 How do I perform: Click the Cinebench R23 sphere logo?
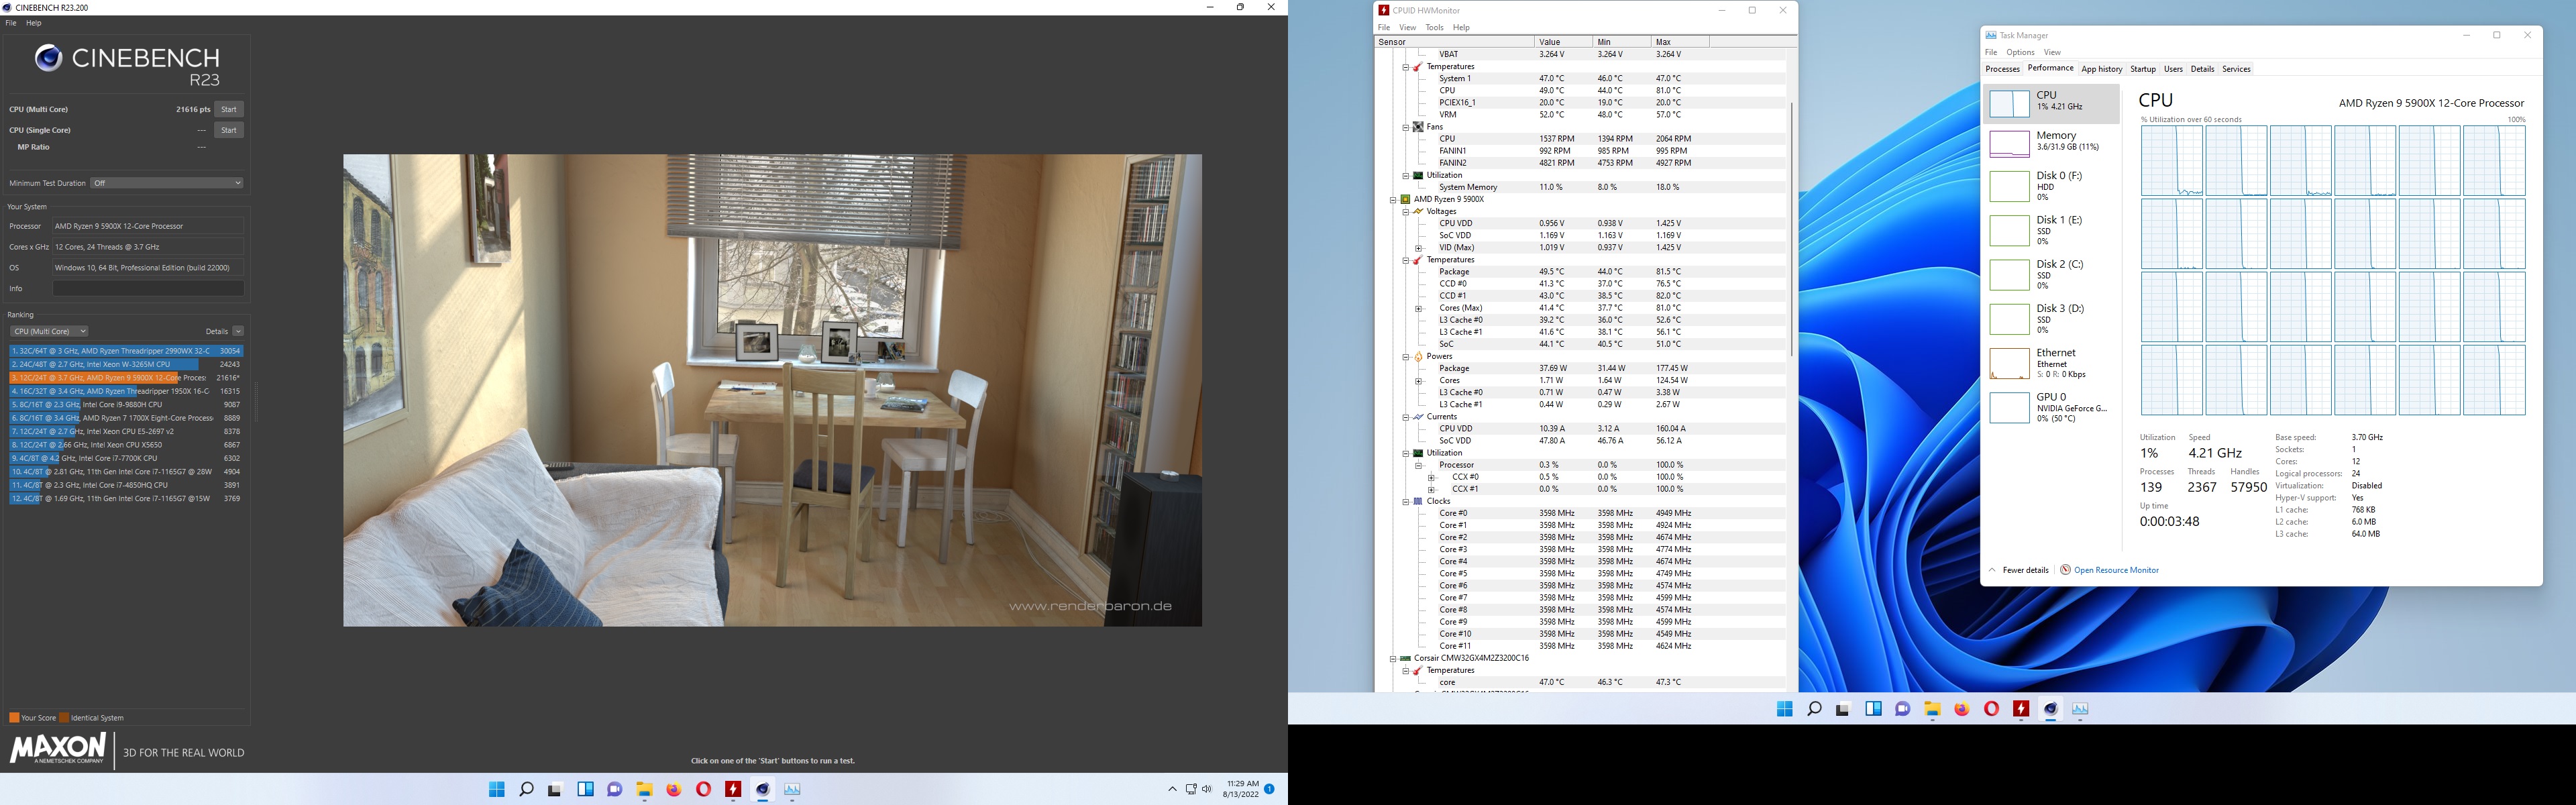click(48, 58)
